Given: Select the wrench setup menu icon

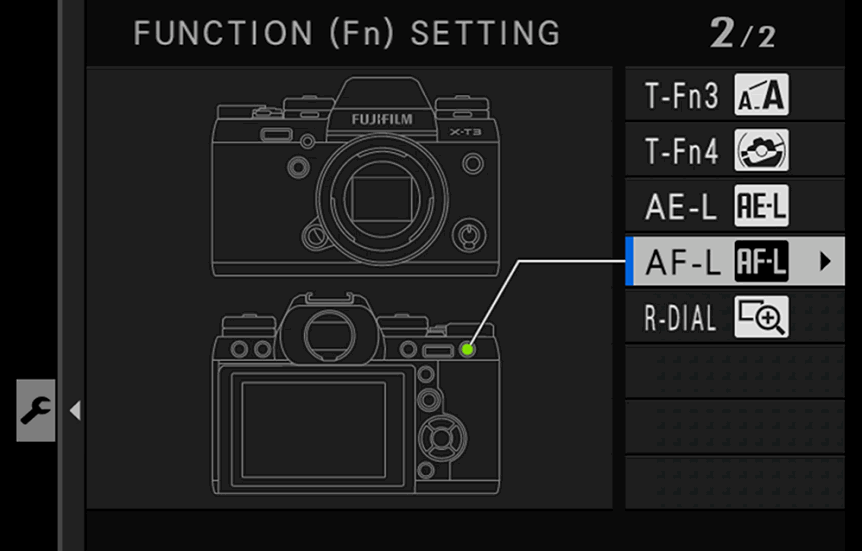Looking at the screenshot, I should [x=36, y=410].
